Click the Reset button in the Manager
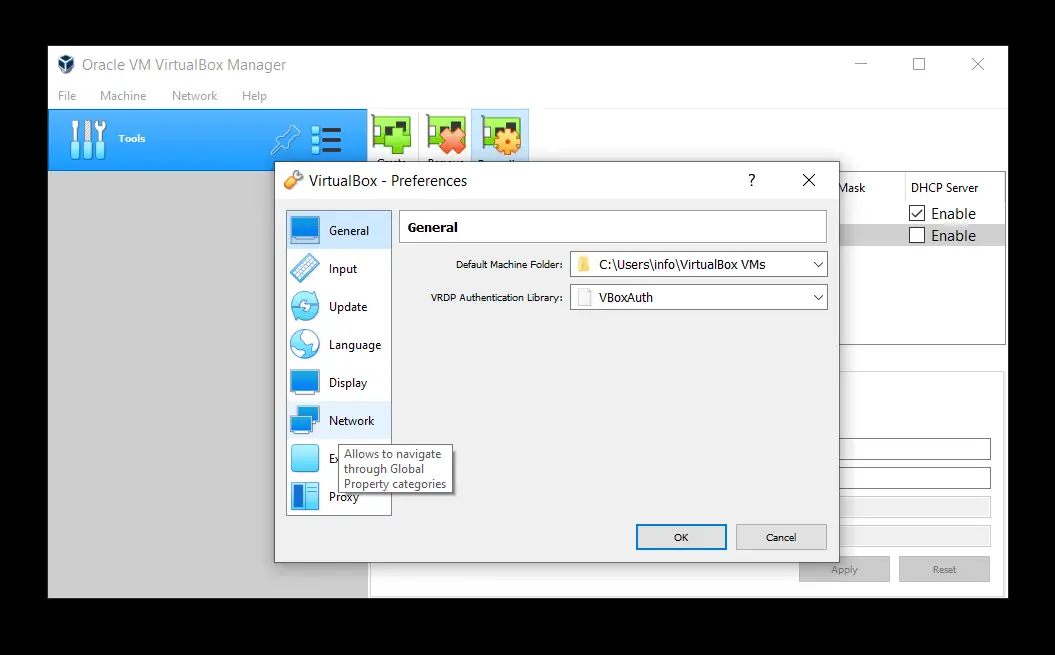This screenshot has height=655, width=1055. [x=944, y=570]
